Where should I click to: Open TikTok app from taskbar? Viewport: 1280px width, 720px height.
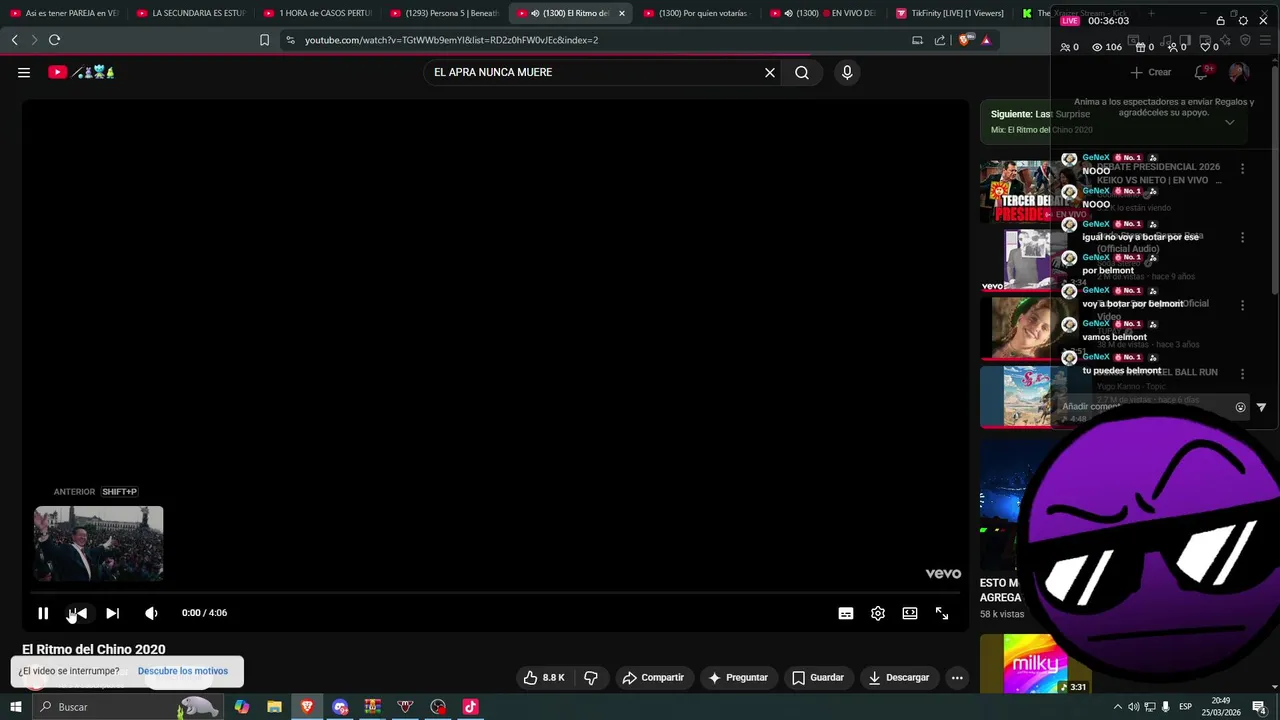[470, 707]
